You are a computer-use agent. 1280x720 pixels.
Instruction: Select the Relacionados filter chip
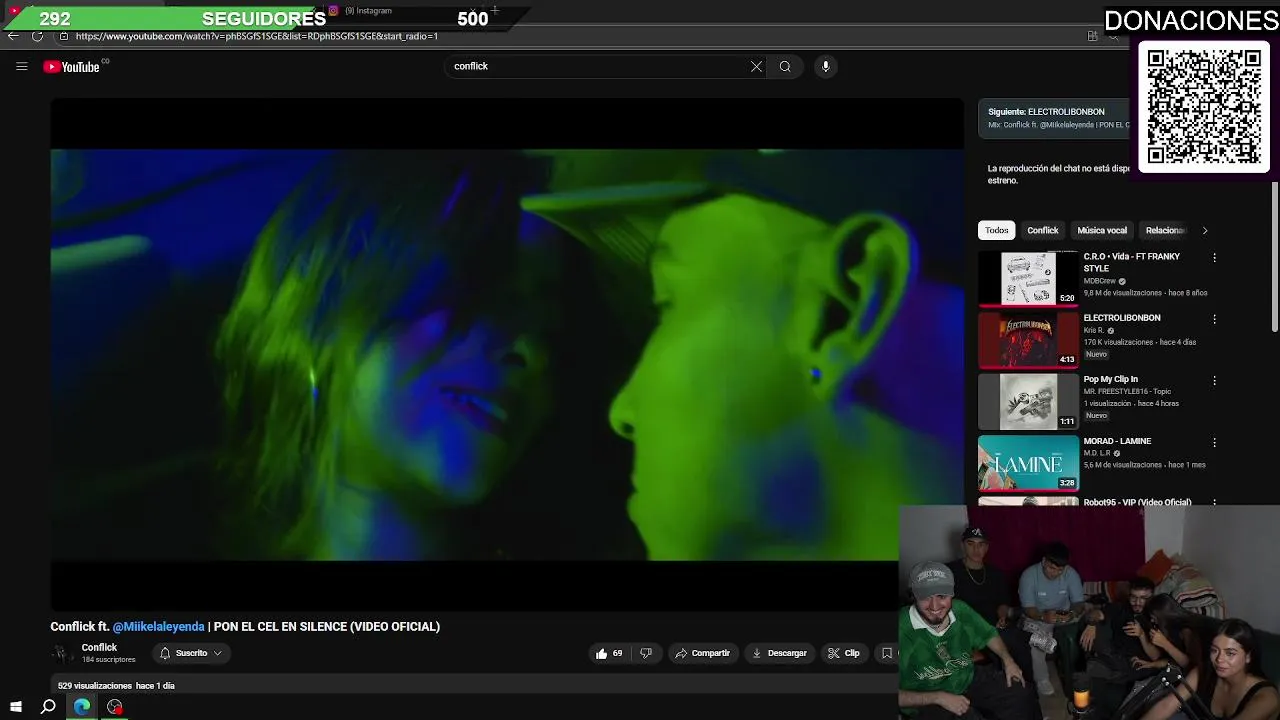(x=1164, y=230)
